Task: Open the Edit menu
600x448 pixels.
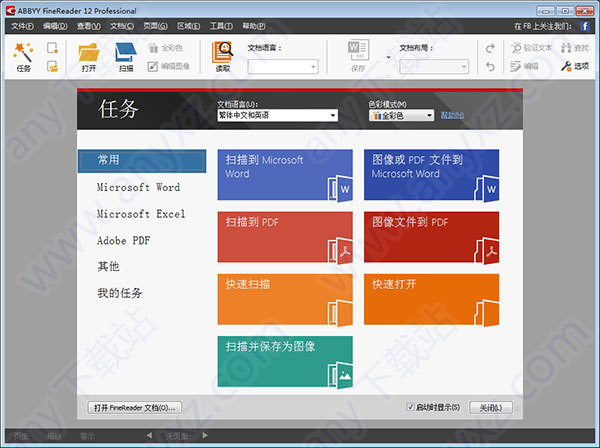Action: click(55, 26)
